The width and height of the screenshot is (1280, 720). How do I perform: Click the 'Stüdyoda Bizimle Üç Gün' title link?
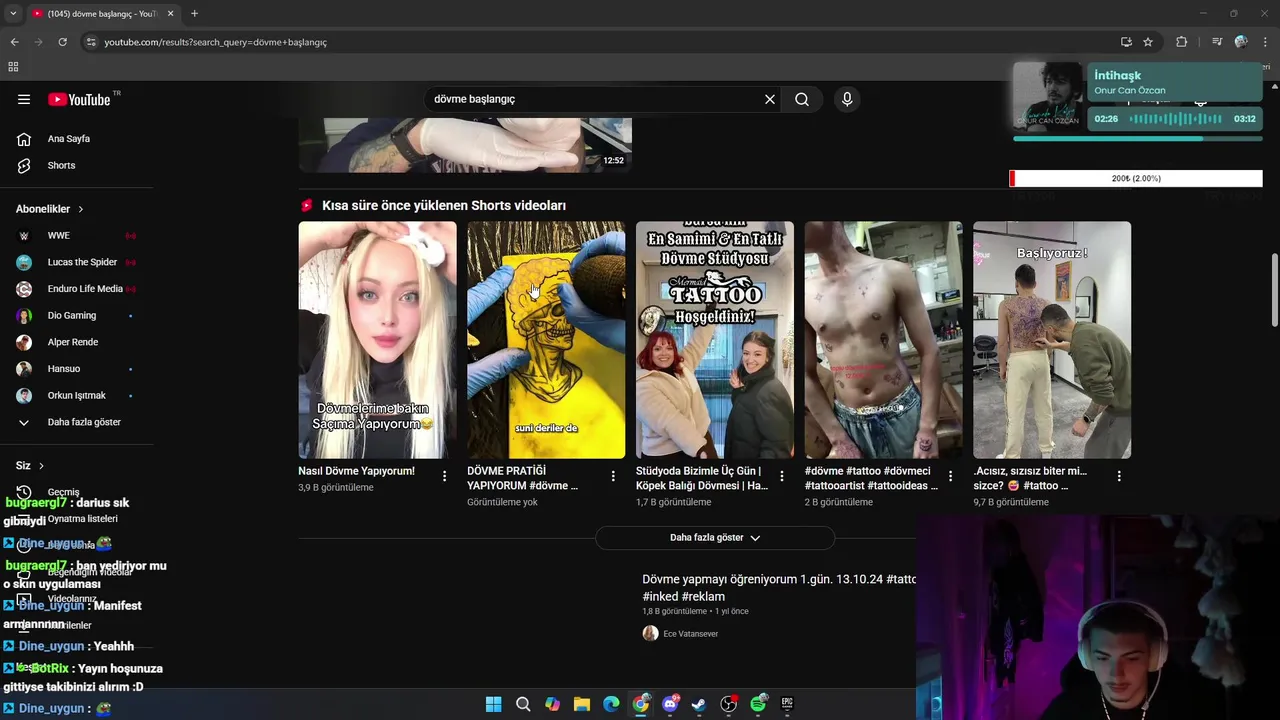pos(702,478)
